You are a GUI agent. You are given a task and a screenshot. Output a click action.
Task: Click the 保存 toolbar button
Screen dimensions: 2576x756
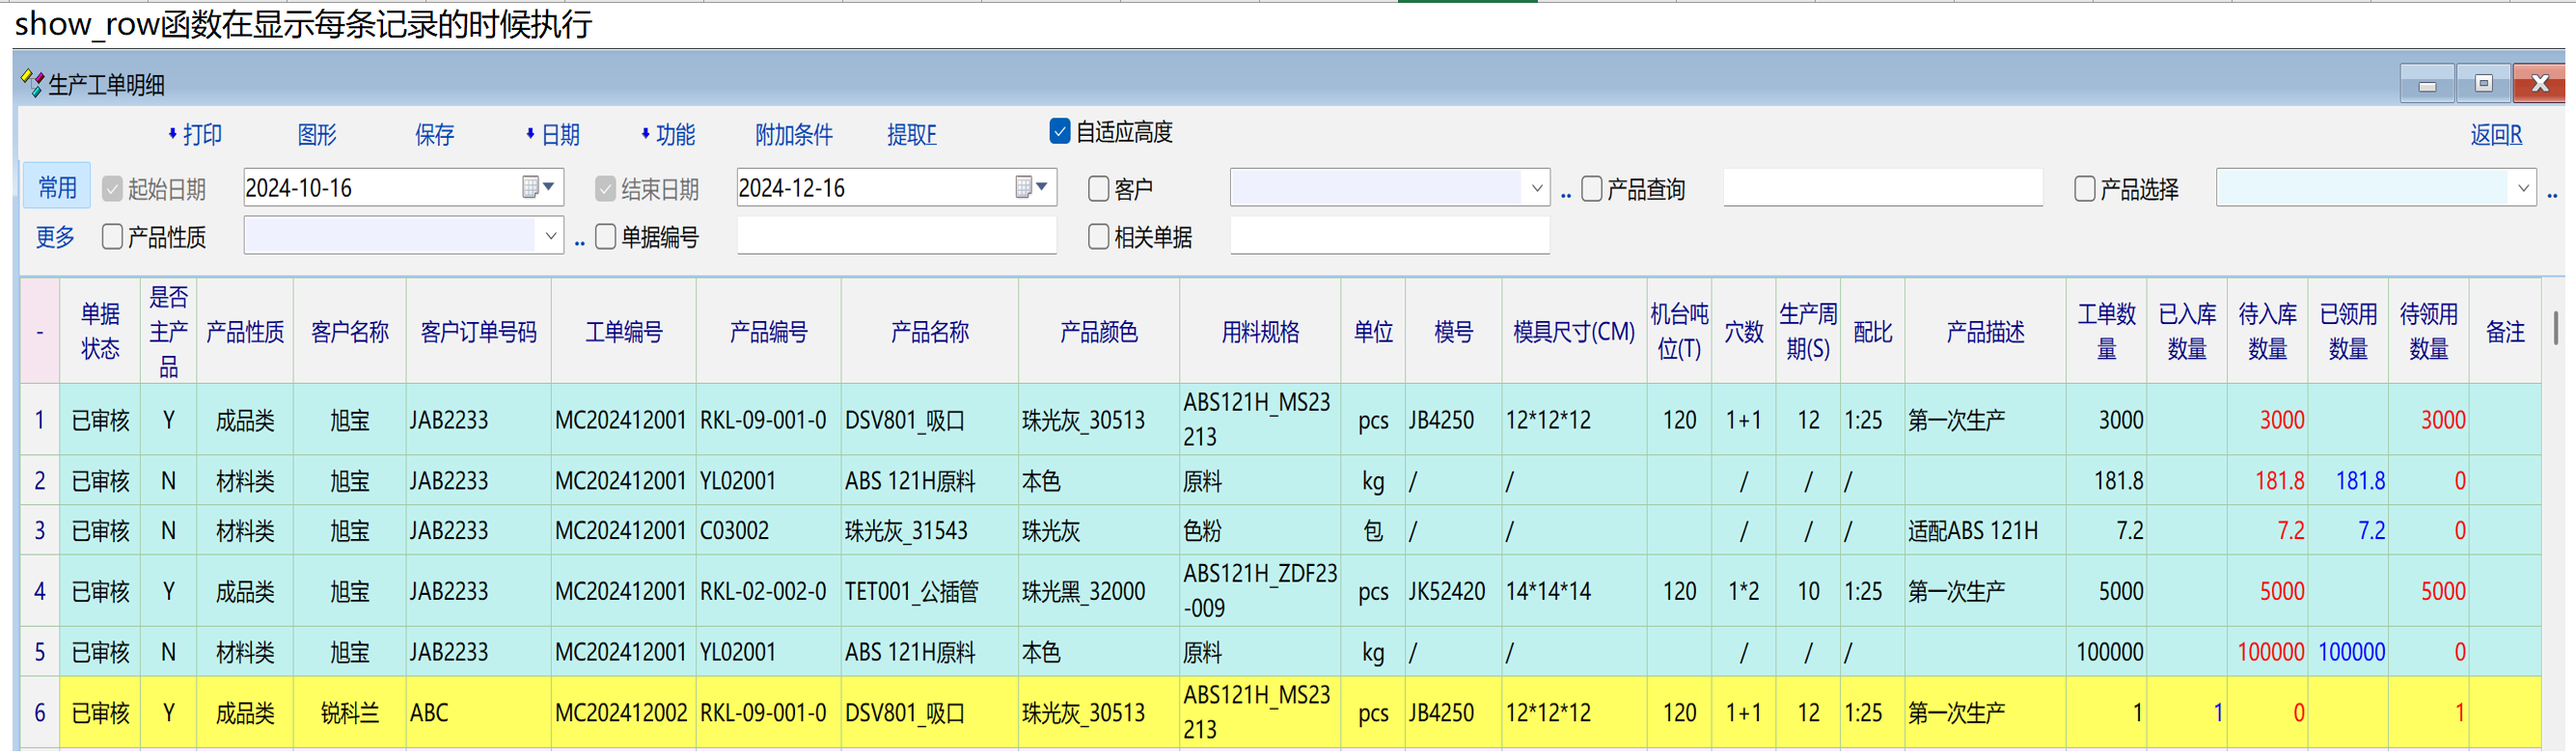click(434, 135)
